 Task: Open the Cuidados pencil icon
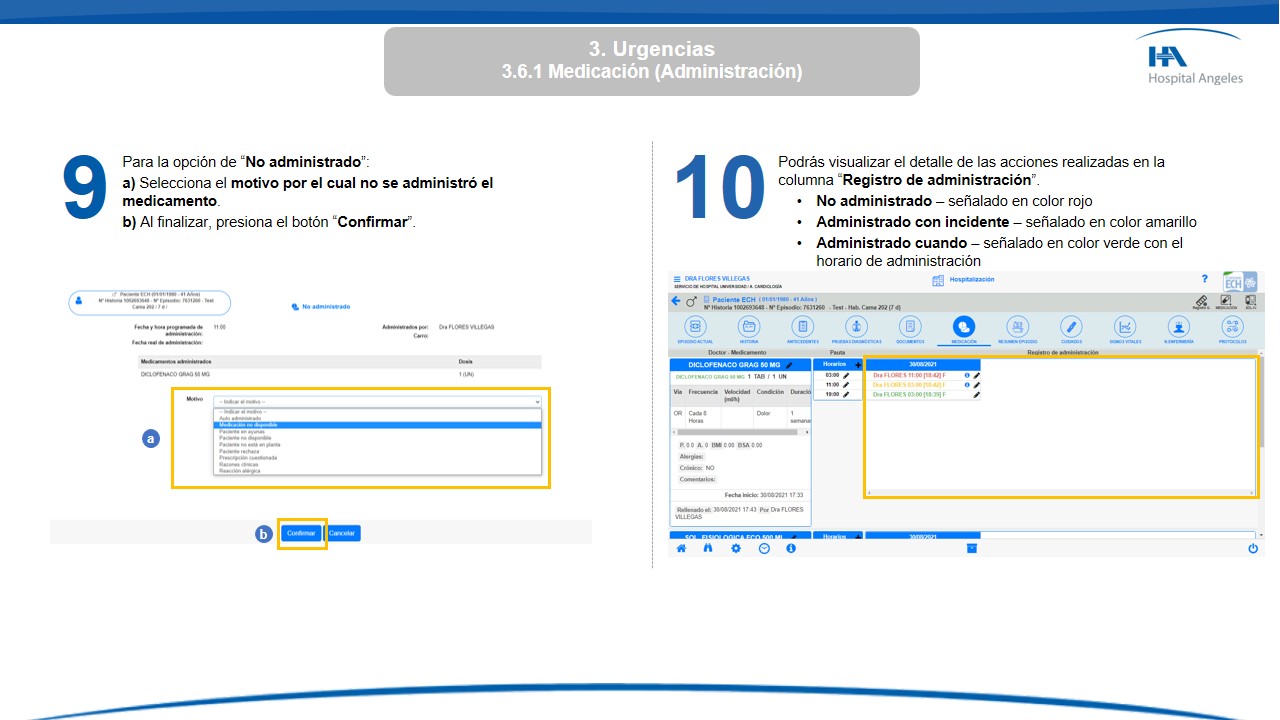(x=1071, y=327)
